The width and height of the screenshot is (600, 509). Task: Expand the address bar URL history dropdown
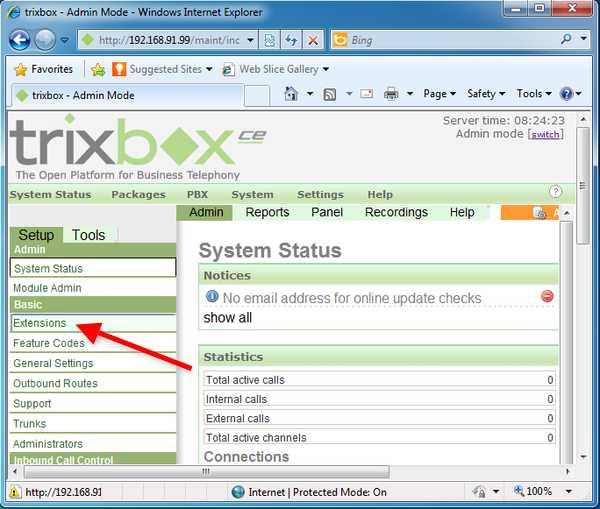point(250,40)
